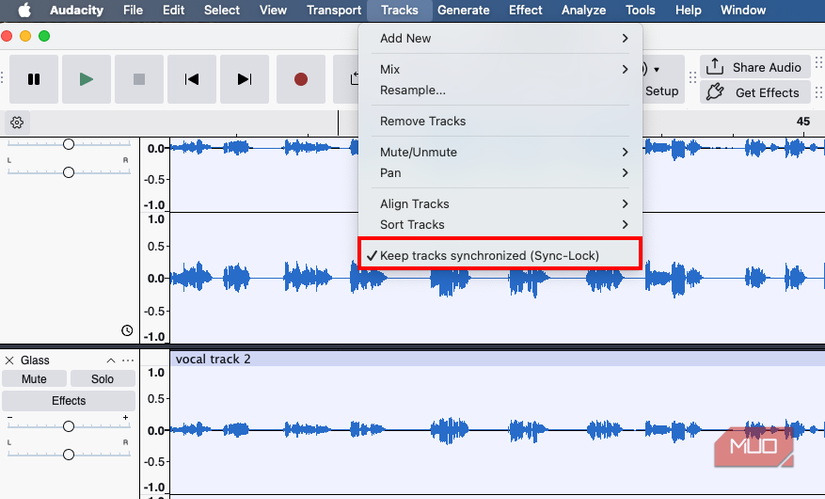Select the vocal track 2 clip title
The height and width of the screenshot is (499, 825).
point(213,359)
